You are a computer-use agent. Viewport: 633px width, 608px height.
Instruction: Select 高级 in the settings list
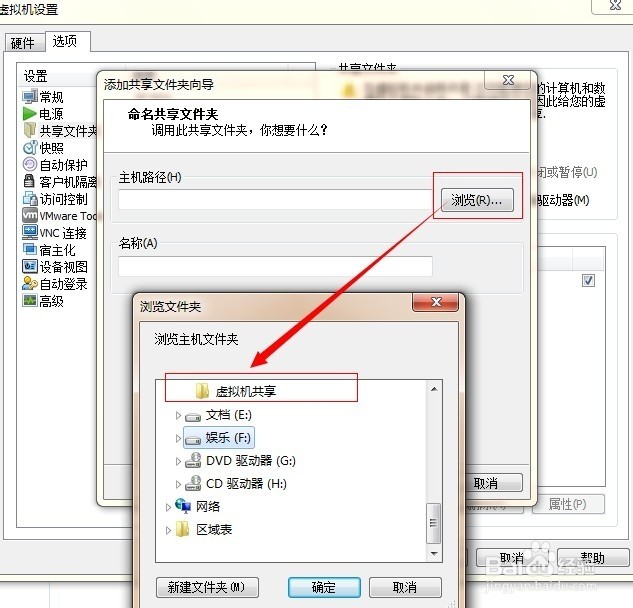(x=51, y=301)
